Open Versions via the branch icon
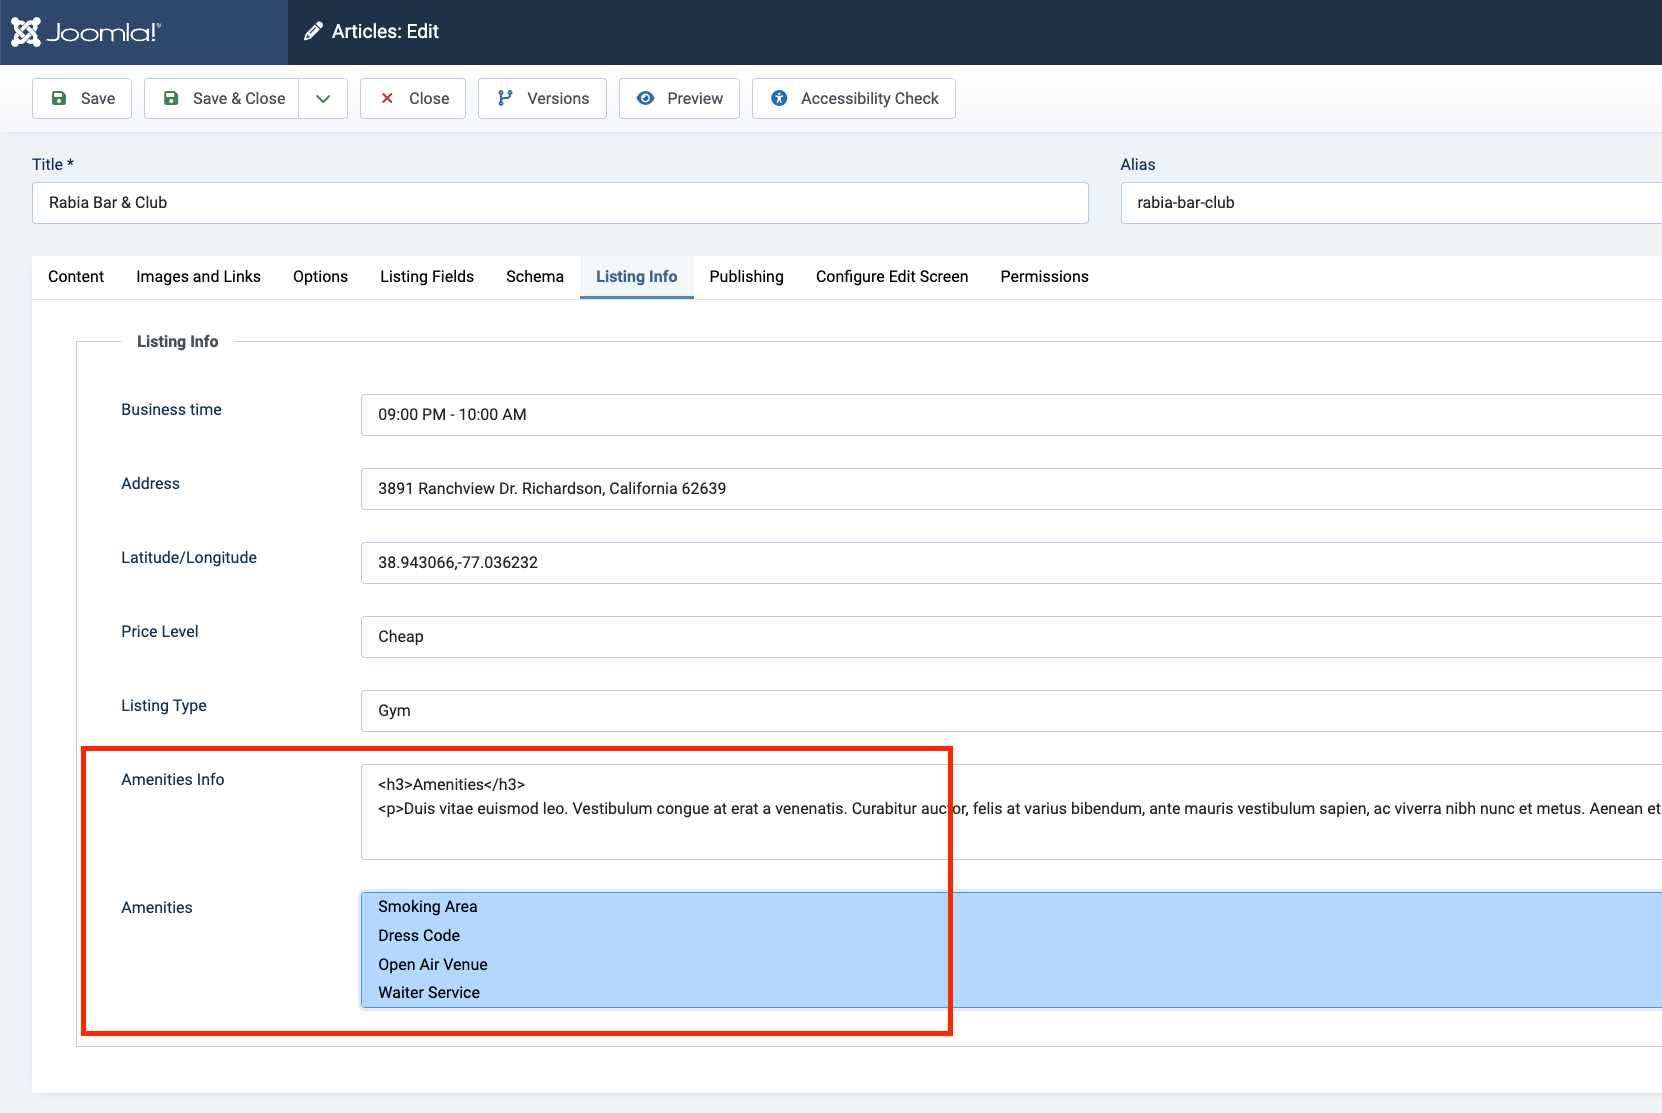 (505, 98)
